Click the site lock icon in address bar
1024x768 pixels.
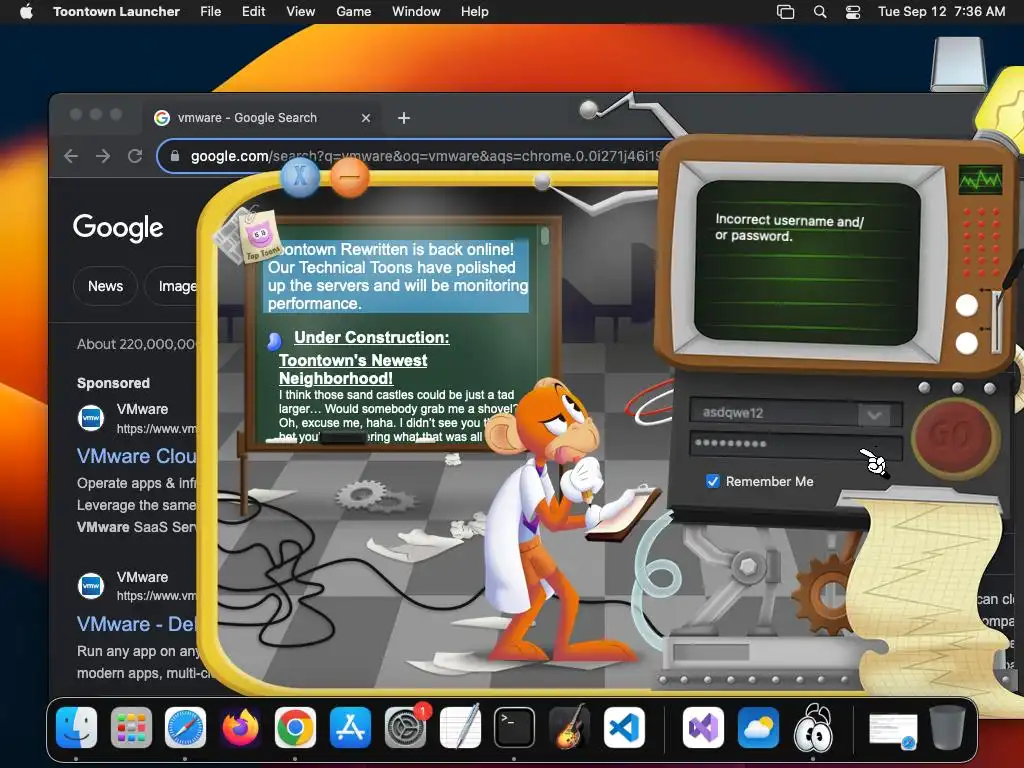pos(174,156)
